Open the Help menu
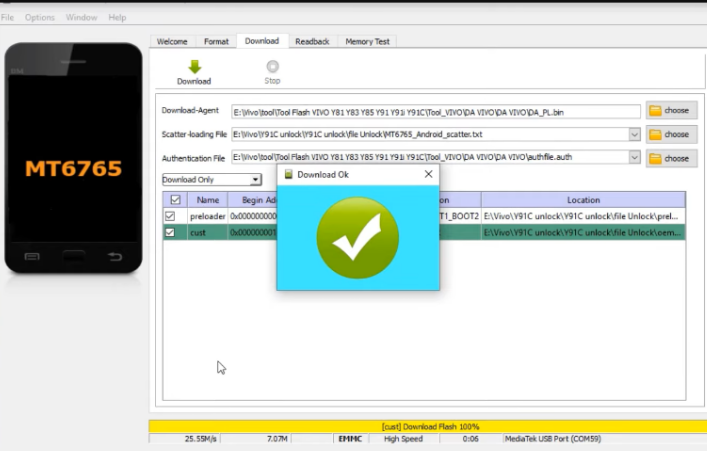The width and height of the screenshot is (707, 451). pos(117,18)
